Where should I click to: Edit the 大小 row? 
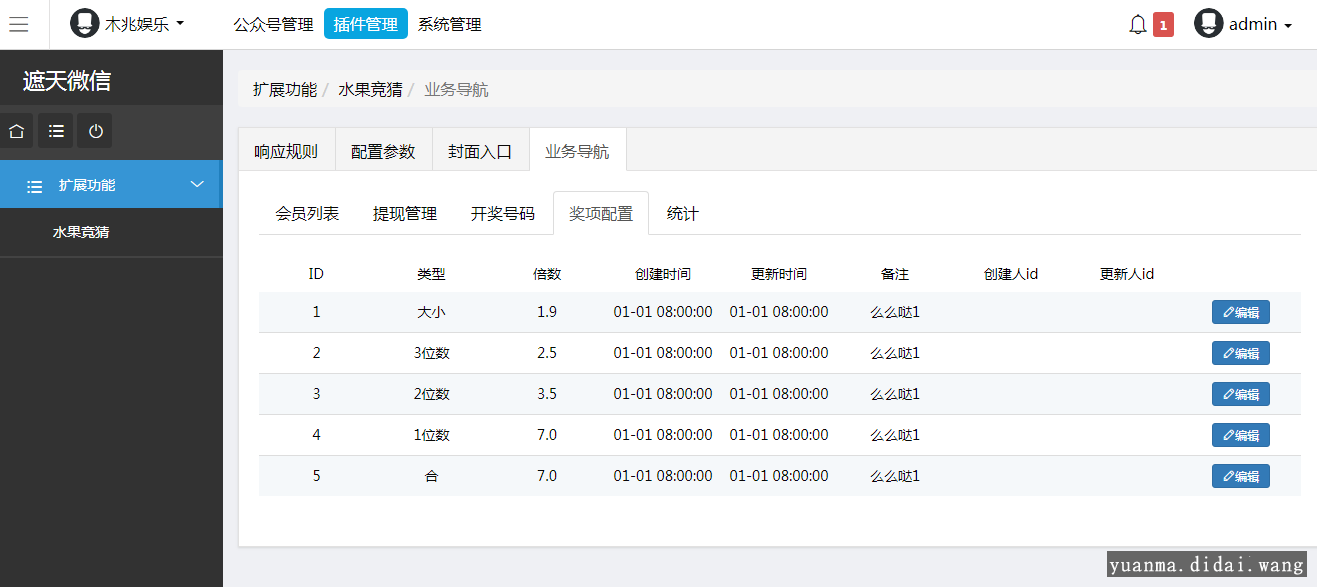point(1241,312)
